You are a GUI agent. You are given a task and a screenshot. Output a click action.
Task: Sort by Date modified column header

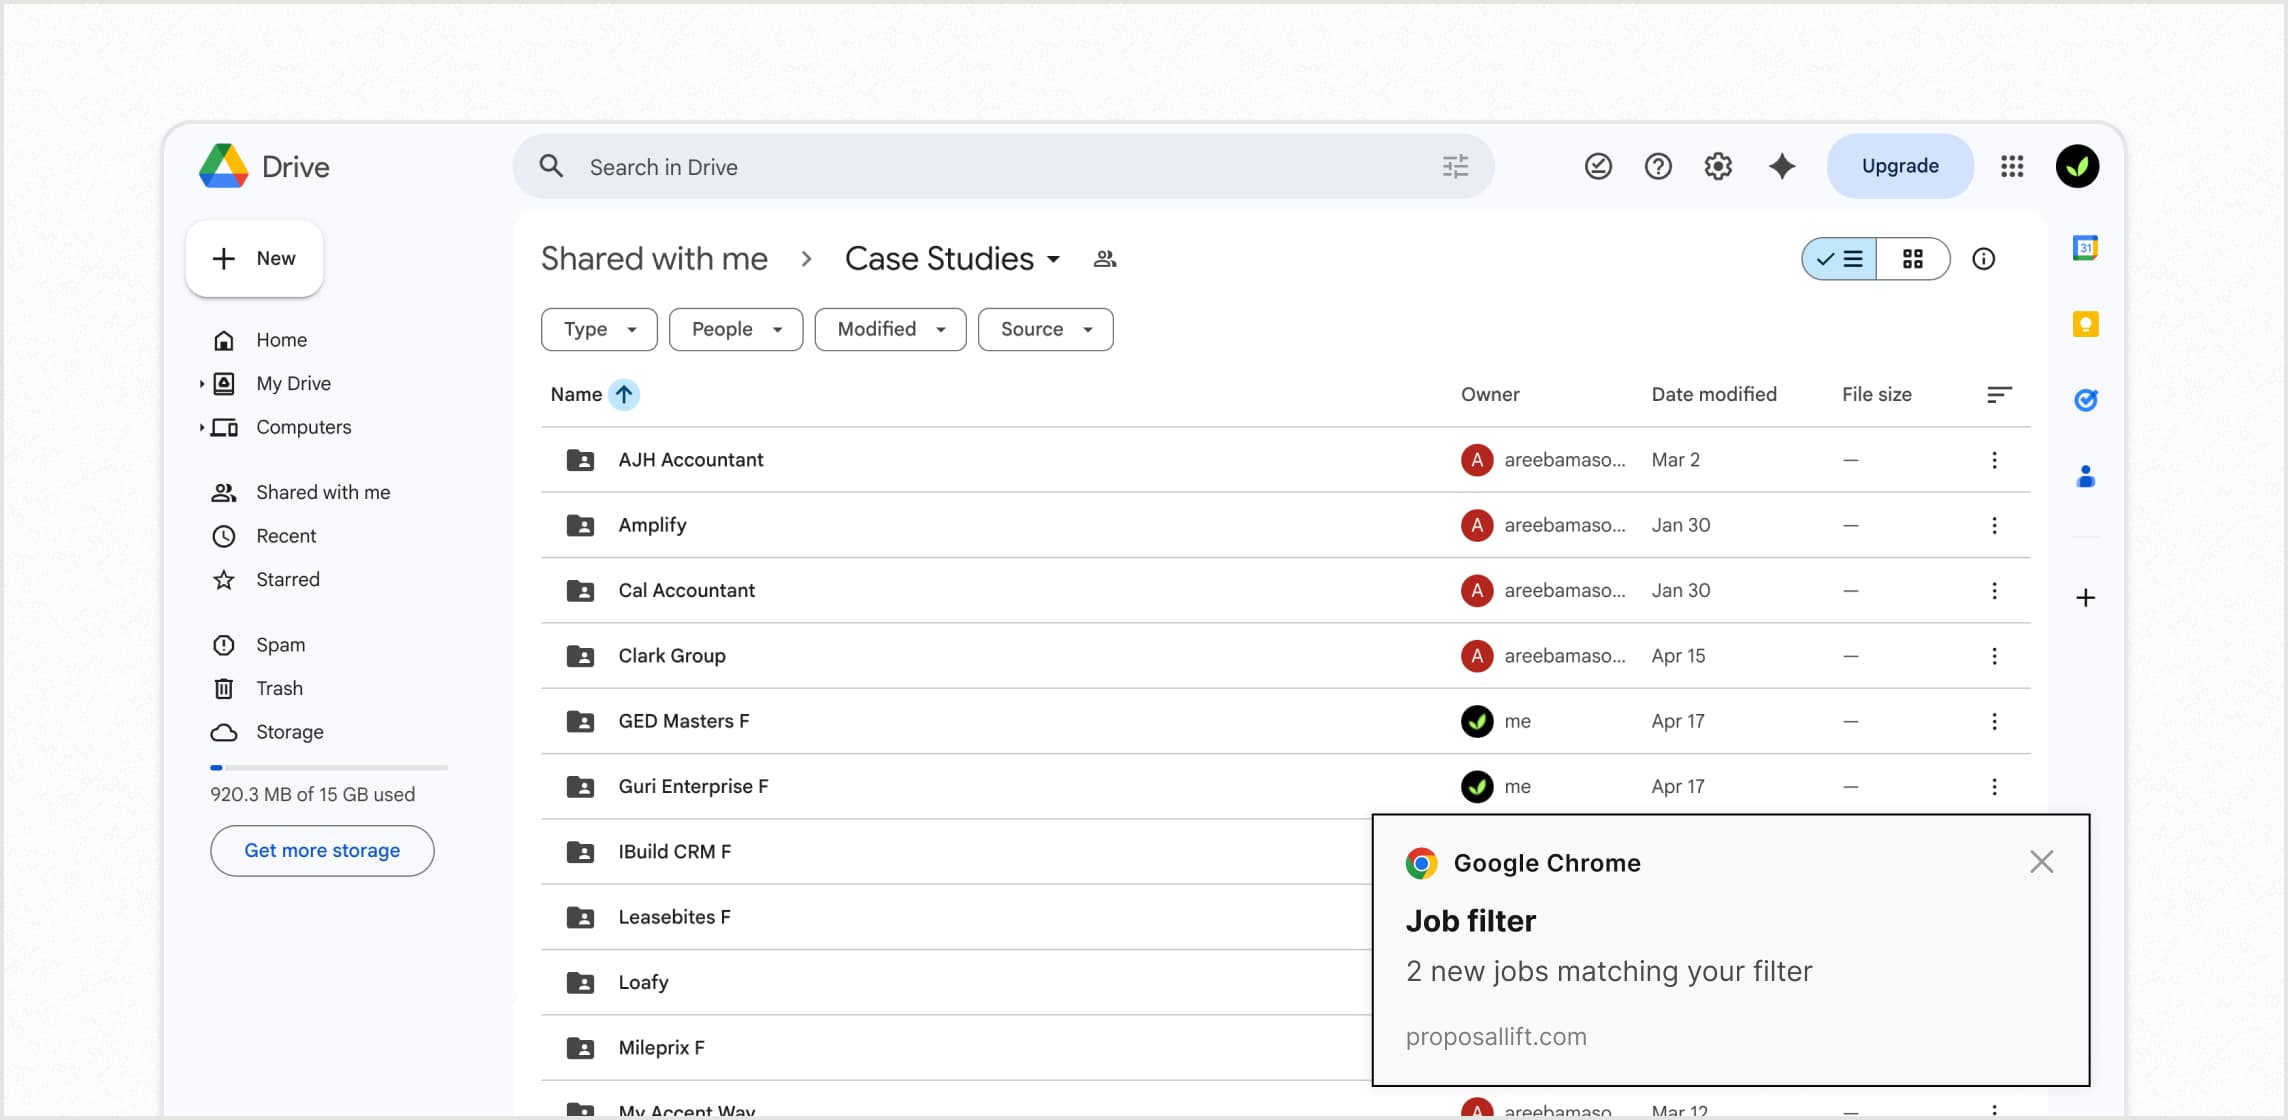(x=1714, y=395)
